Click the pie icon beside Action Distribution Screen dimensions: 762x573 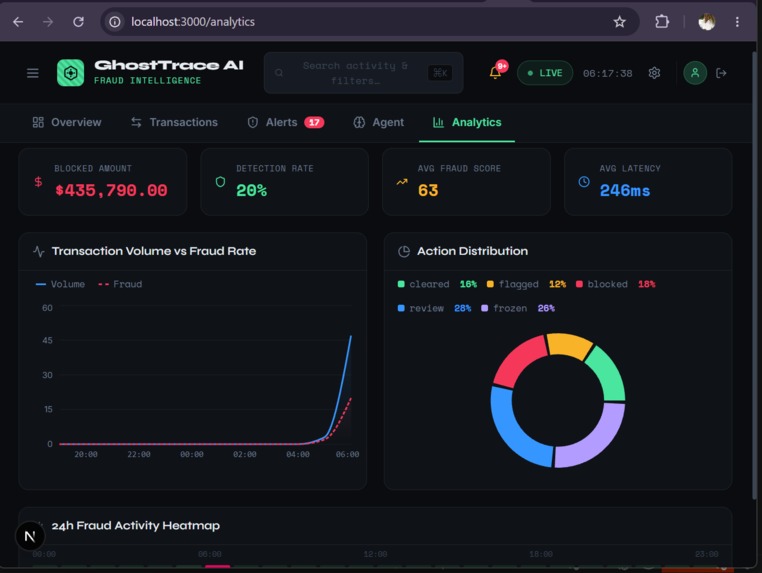(x=404, y=251)
